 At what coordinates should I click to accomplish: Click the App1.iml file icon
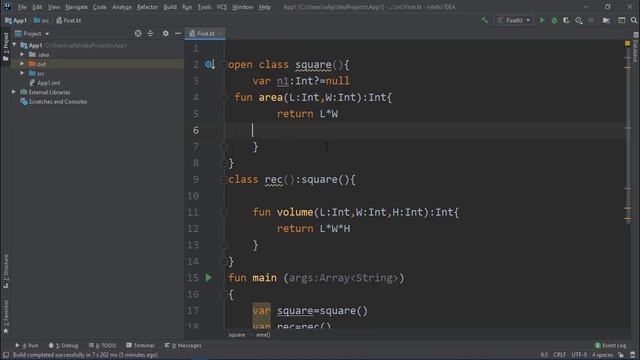32,83
